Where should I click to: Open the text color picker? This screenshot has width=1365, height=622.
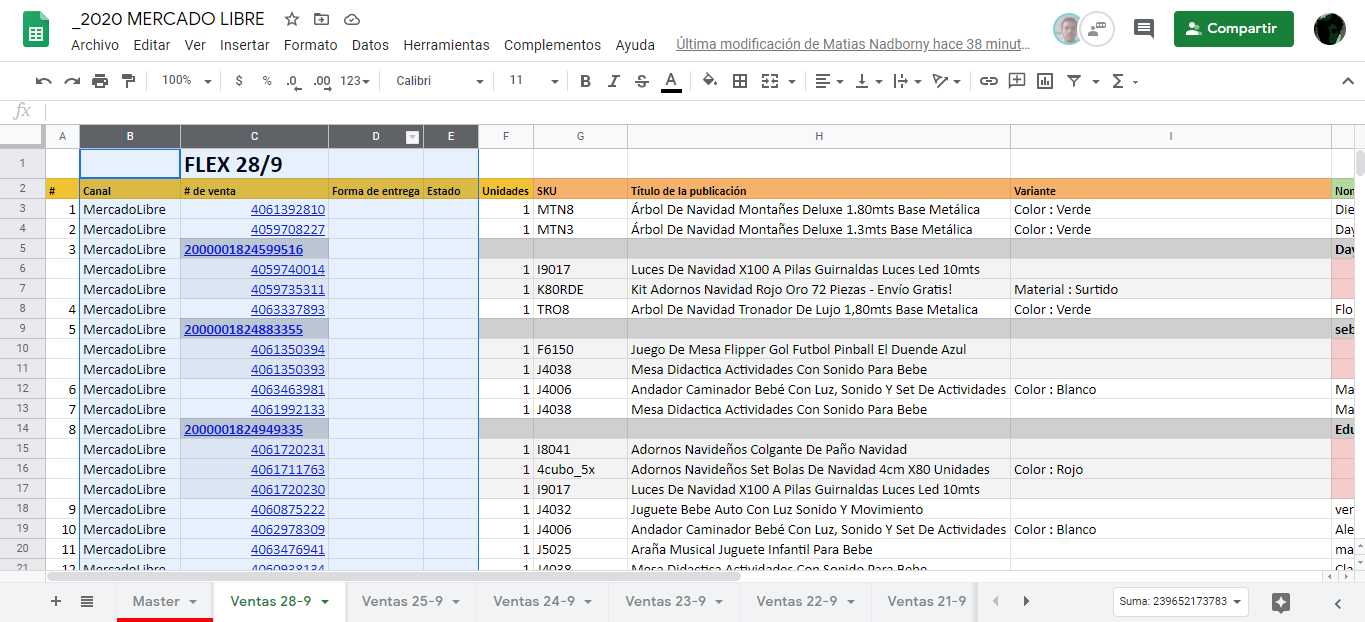pos(671,81)
